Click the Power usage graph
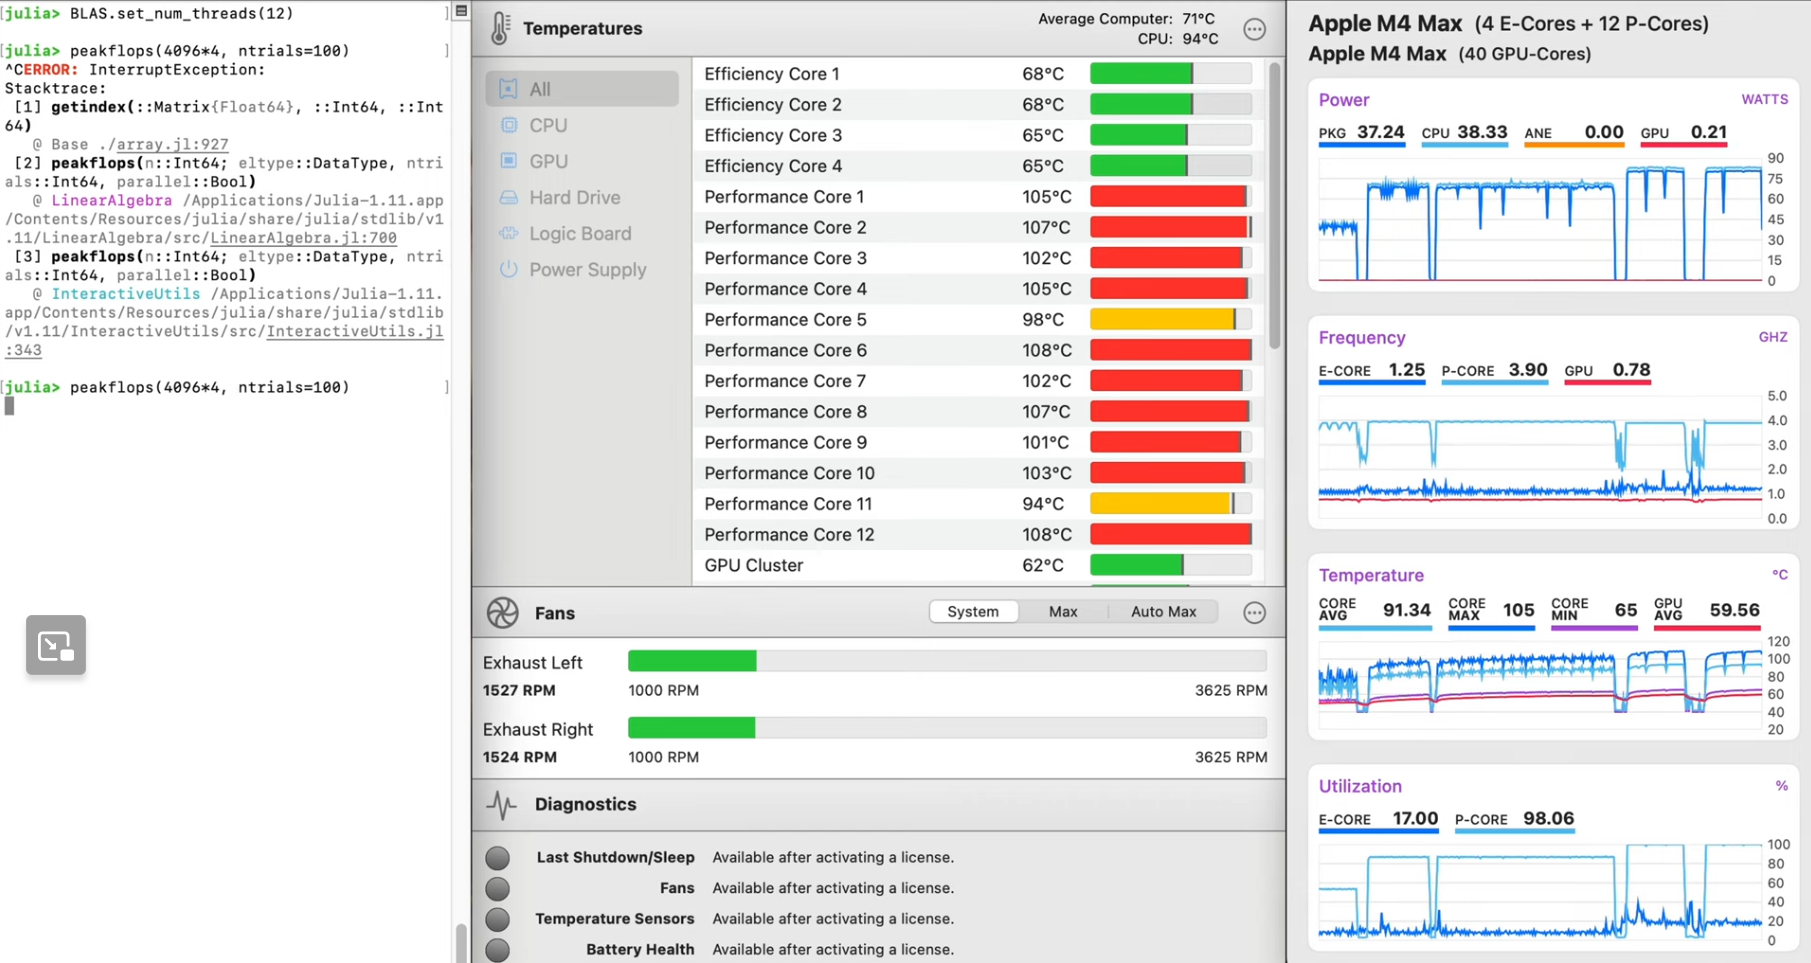This screenshot has width=1811, height=963. click(x=1540, y=220)
